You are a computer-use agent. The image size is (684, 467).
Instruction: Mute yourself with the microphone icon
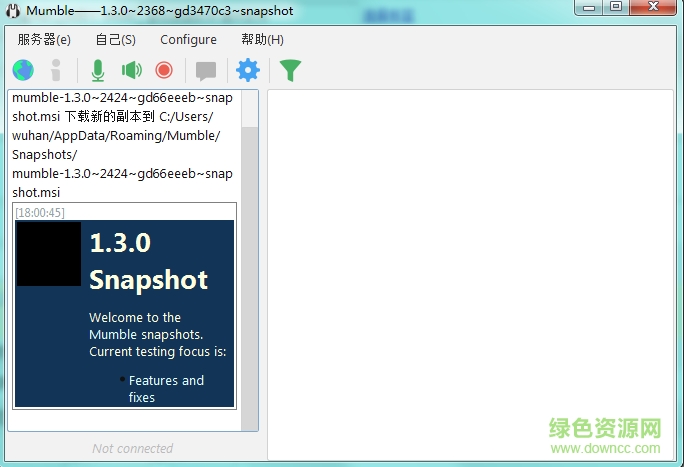point(98,70)
